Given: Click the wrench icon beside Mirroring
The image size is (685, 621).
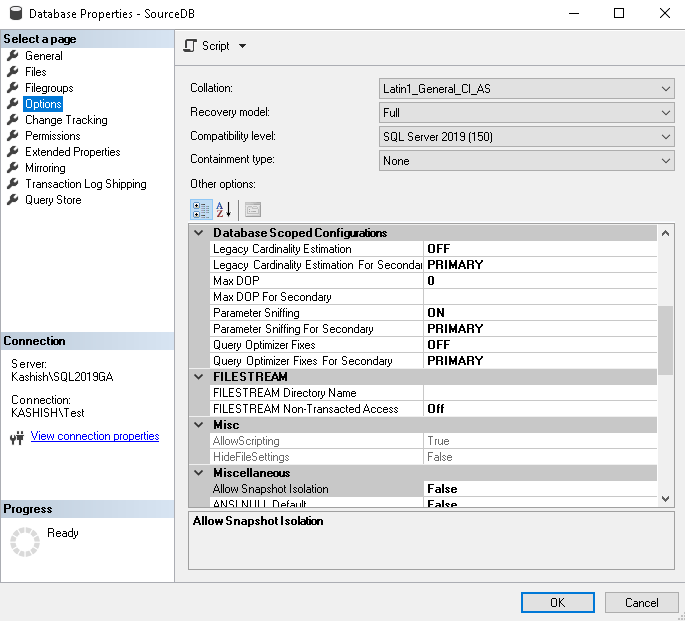Looking at the screenshot, I should 13,168.
